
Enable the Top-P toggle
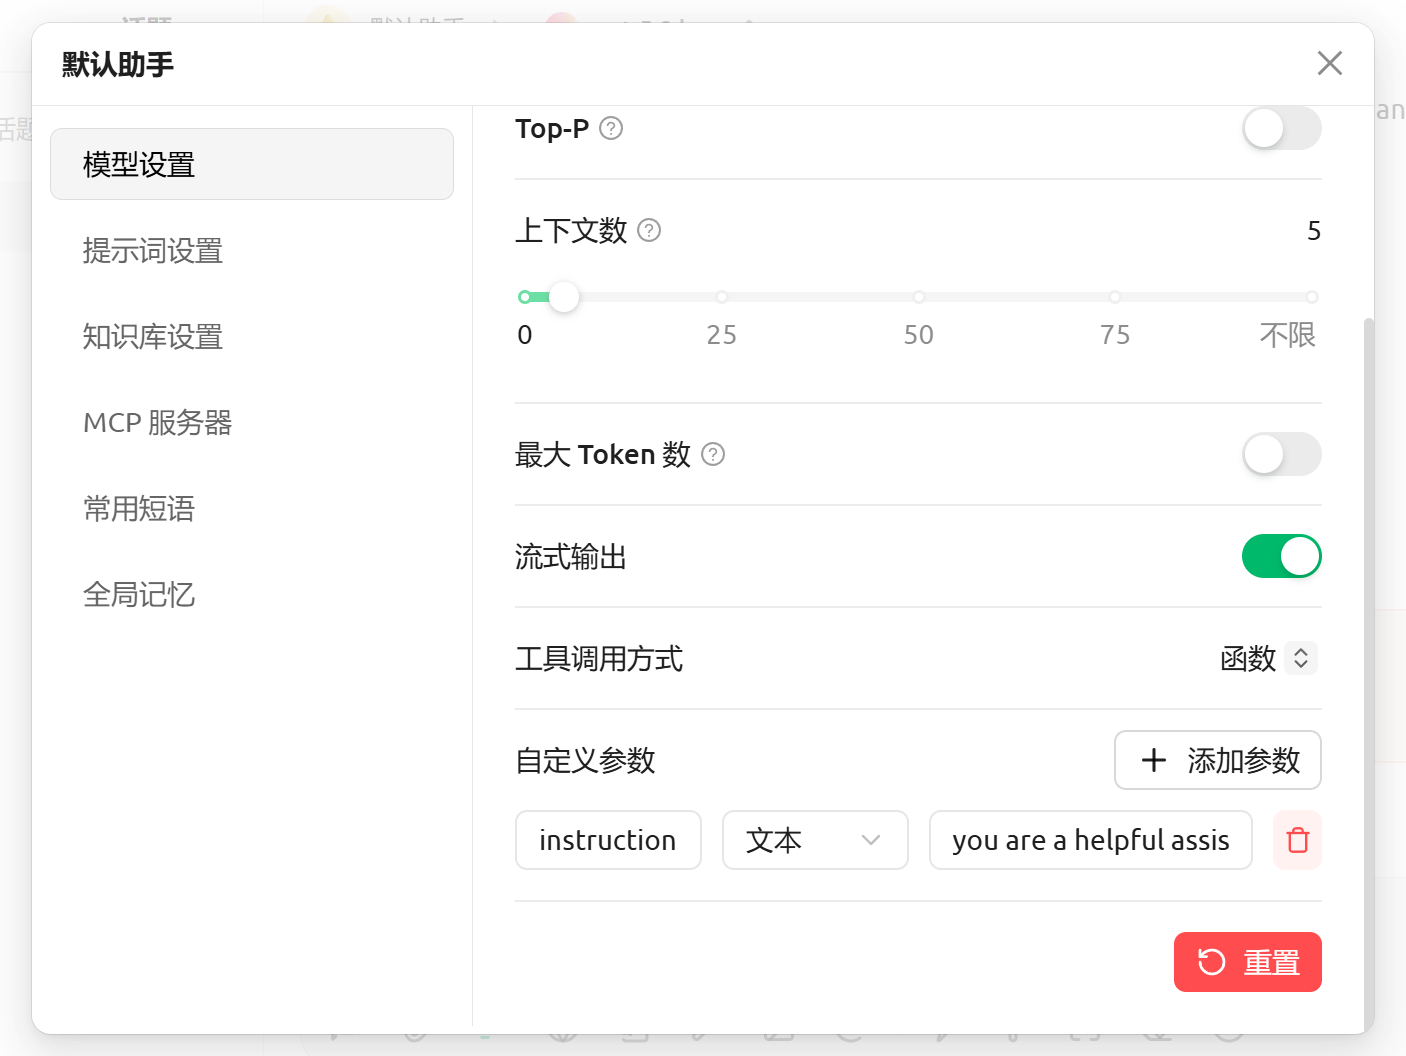[1281, 128]
